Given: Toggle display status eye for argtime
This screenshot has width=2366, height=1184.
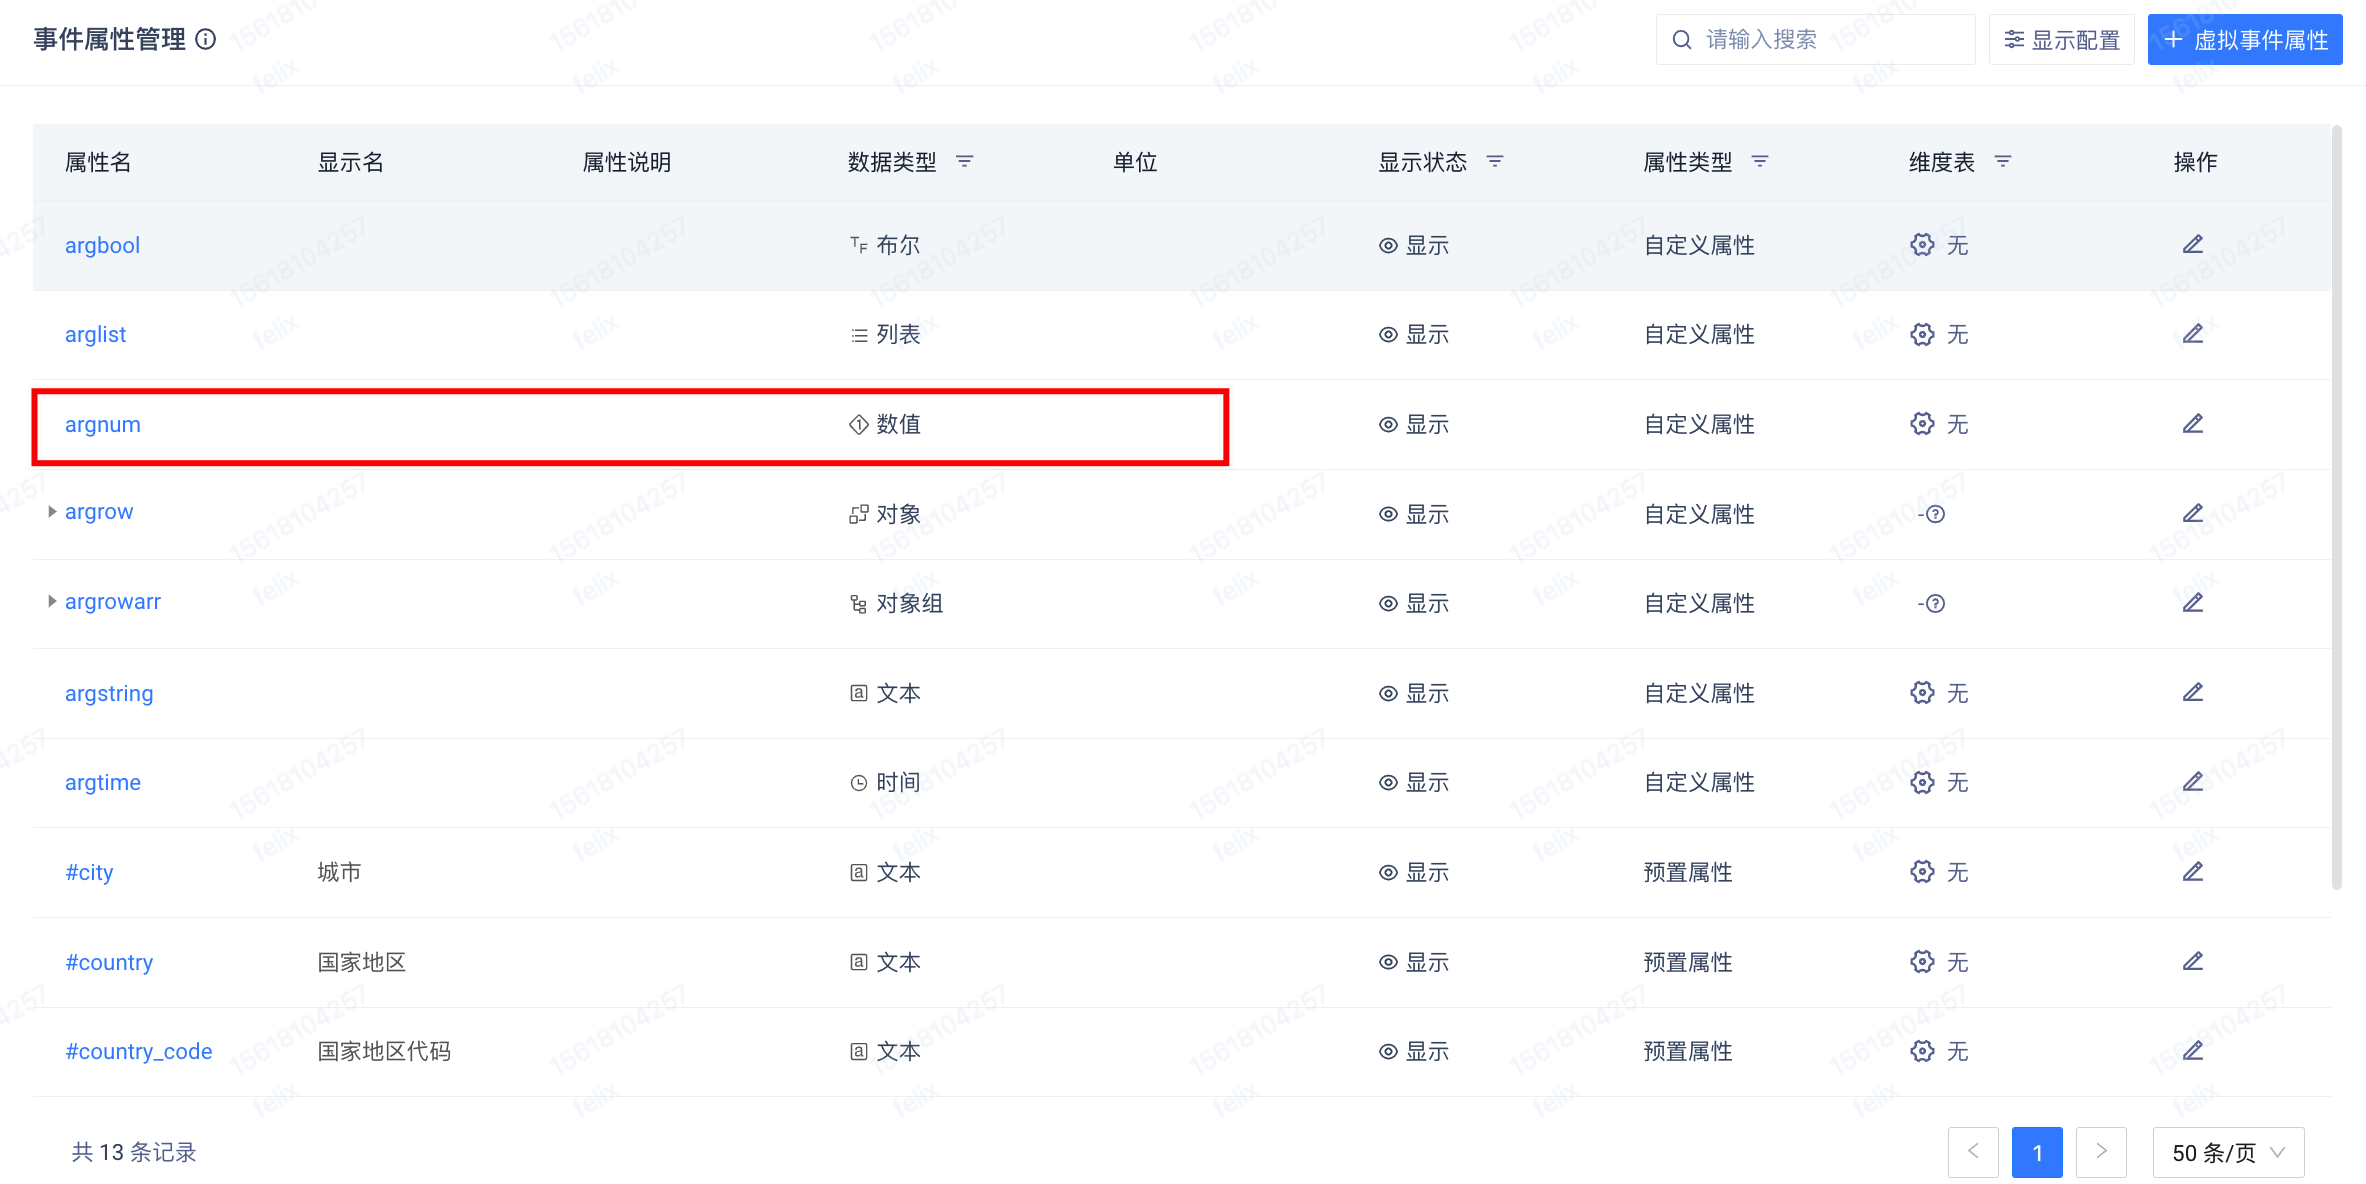Looking at the screenshot, I should 1388,782.
